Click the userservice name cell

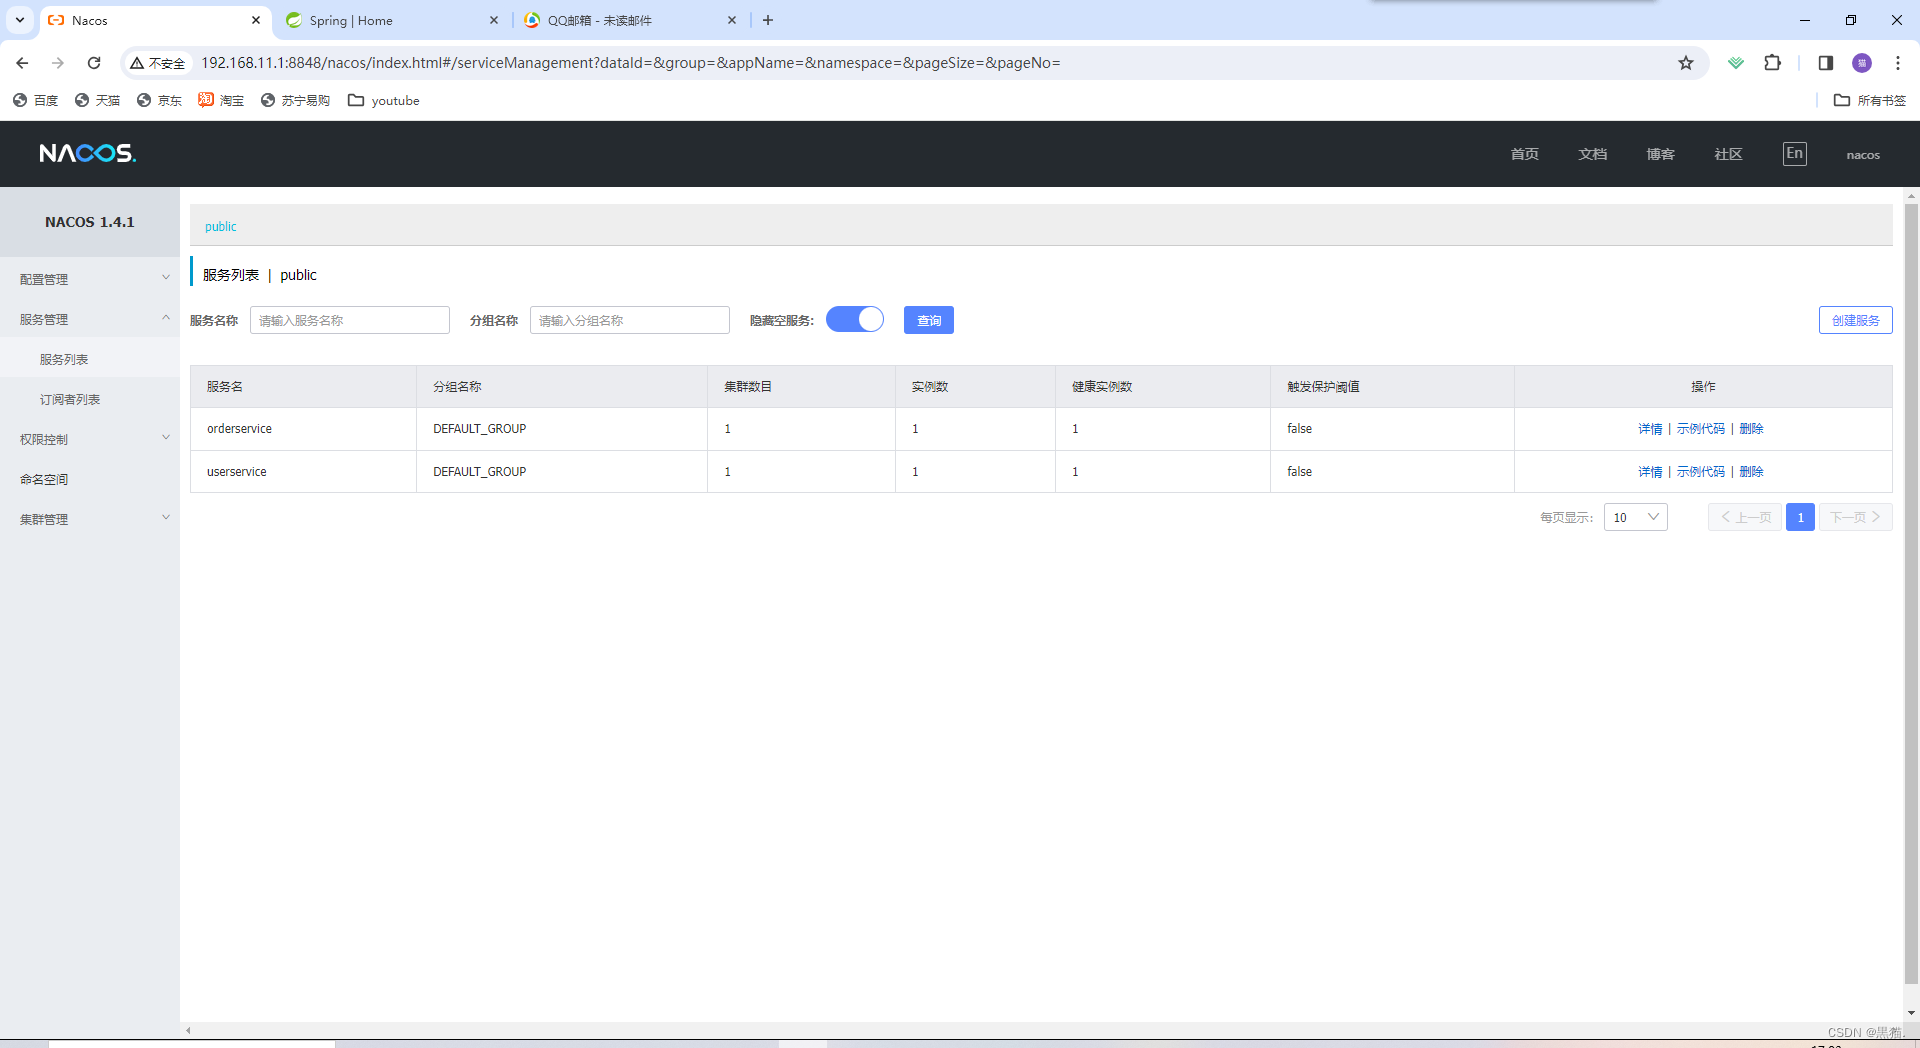(x=303, y=472)
